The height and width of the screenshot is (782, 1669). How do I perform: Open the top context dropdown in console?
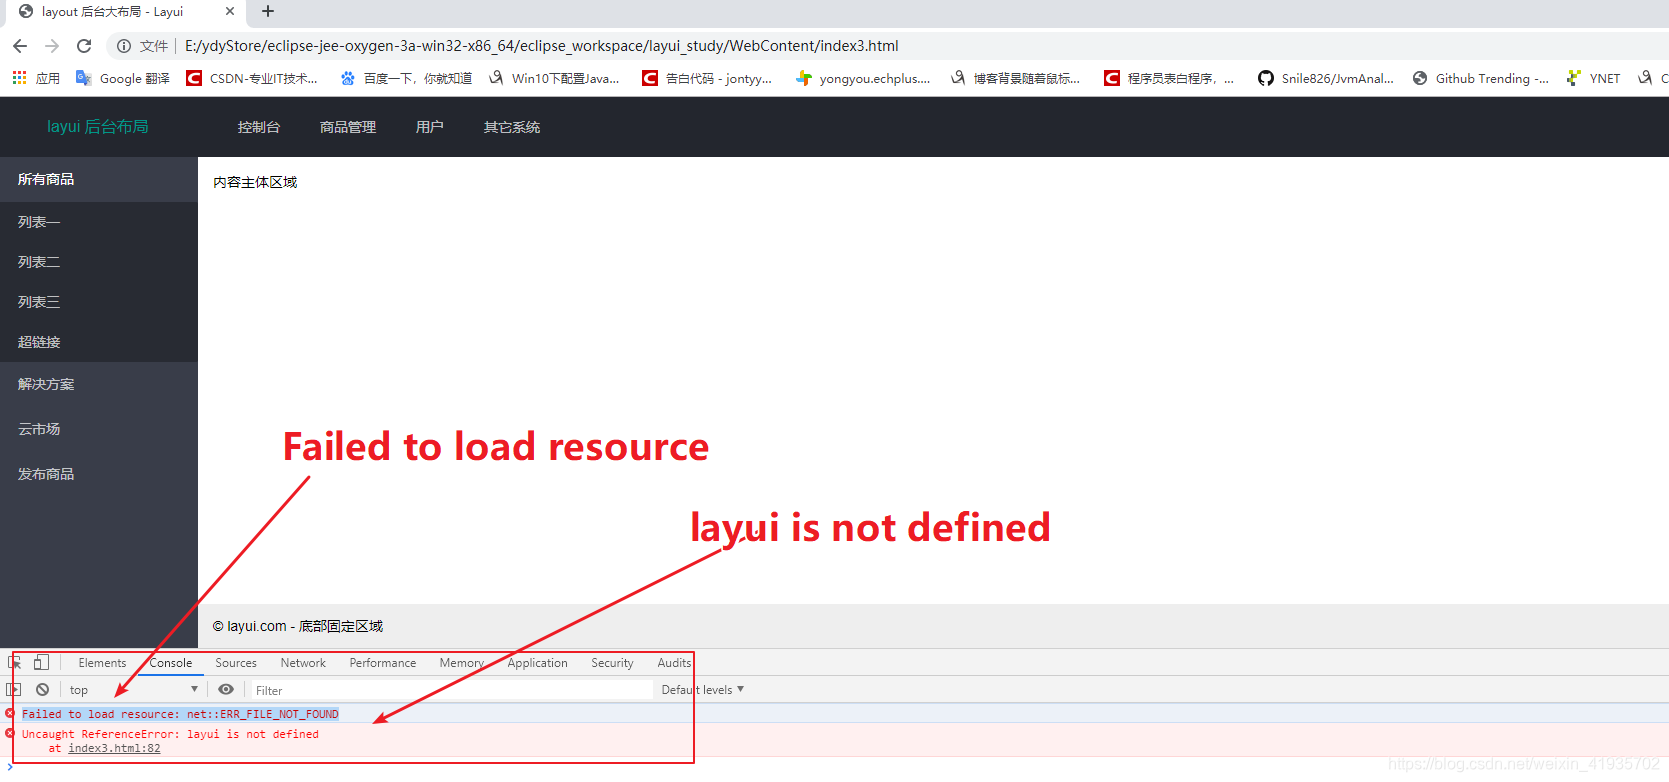click(x=133, y=690)
